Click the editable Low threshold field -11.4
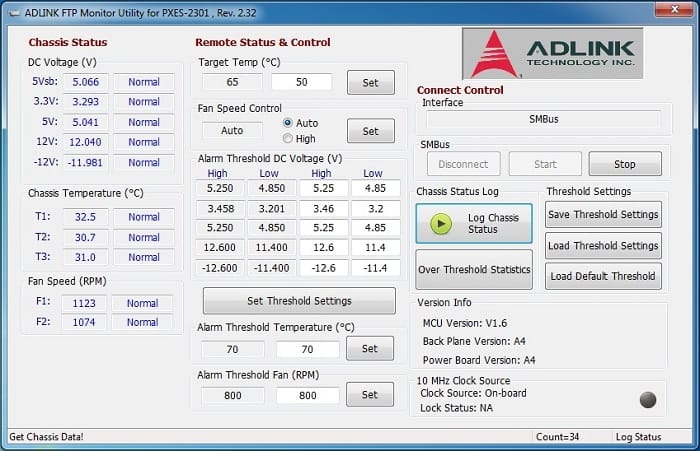 pyautogui.click(x=375, y=268)
